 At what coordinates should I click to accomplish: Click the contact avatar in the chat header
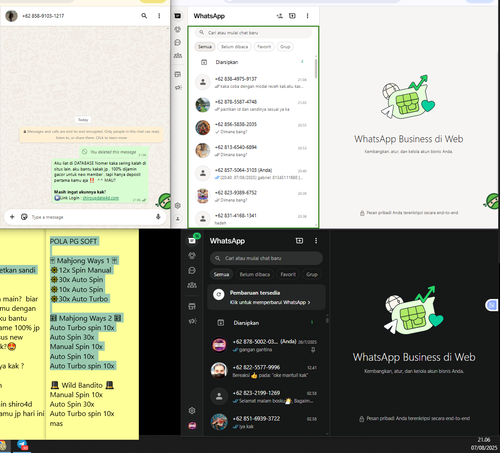point(11,16)
